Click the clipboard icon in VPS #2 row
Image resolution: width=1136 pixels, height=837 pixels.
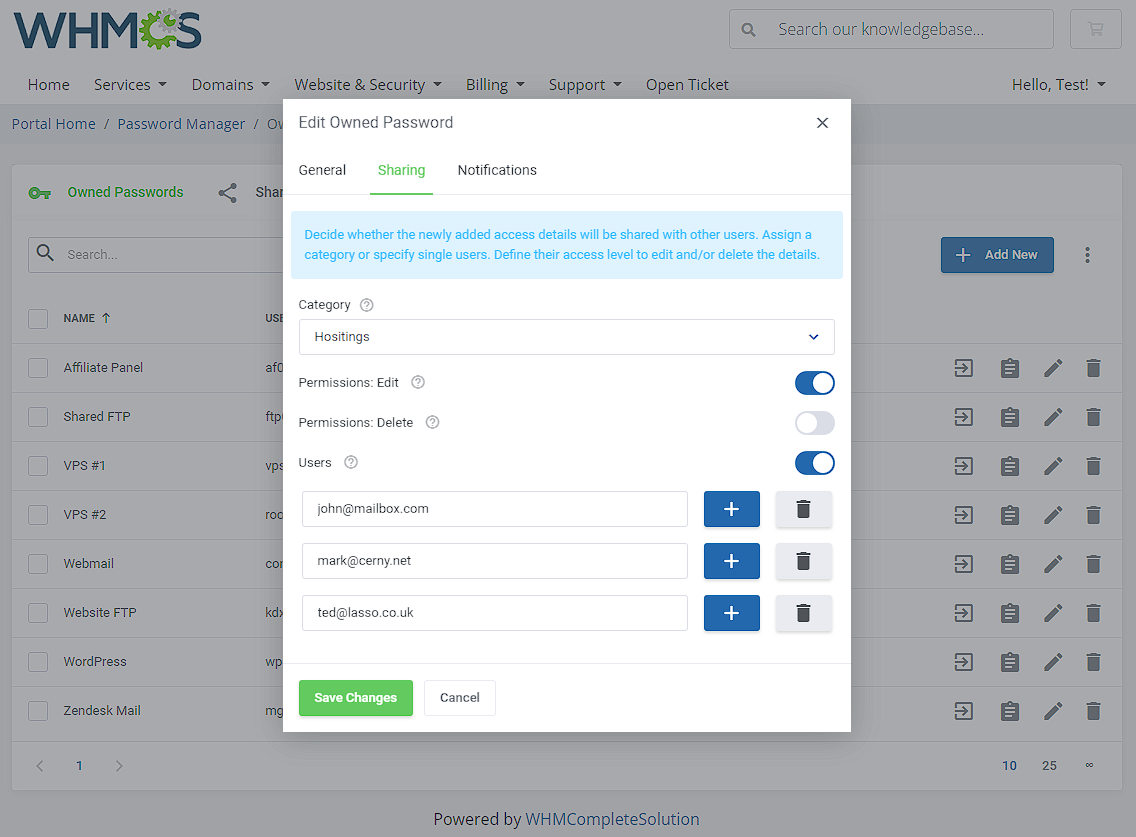point(1009,515)
